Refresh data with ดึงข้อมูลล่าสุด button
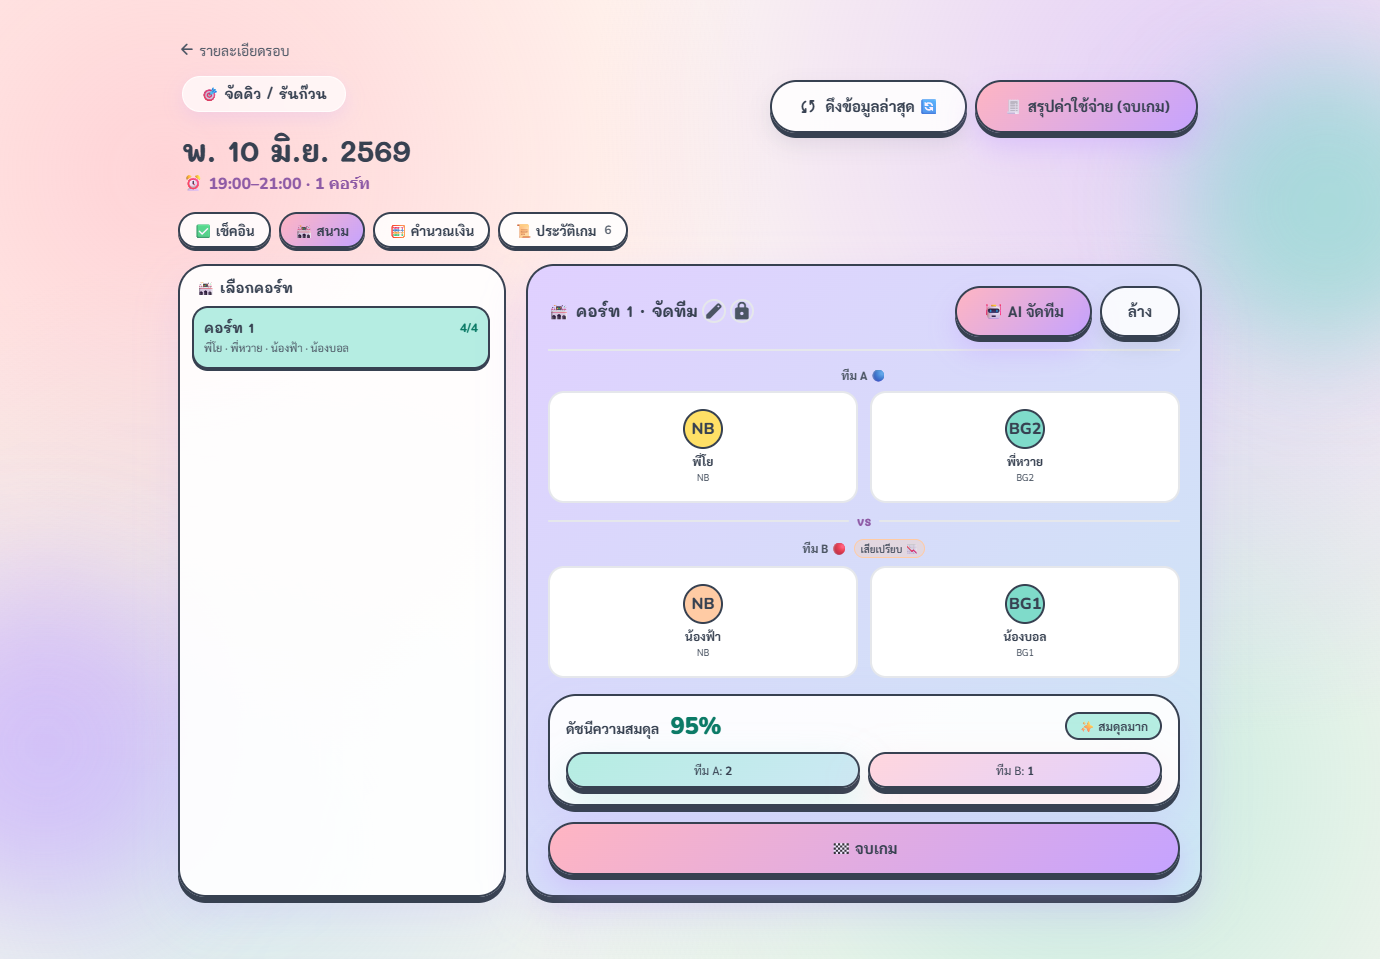The image size is (1380, 959). [868, 106]
